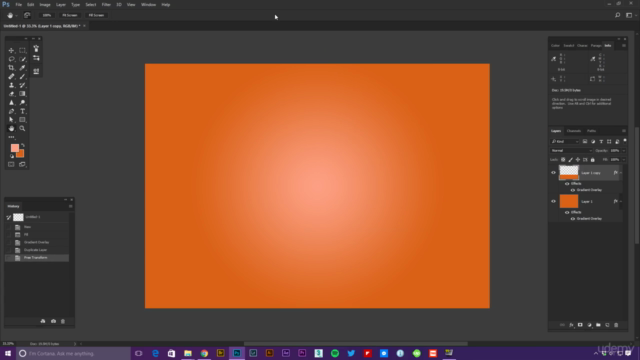This screenshot has height=360, width=640.
Task: Toggle Effects visibility under Layer 1
Action: 567,212
